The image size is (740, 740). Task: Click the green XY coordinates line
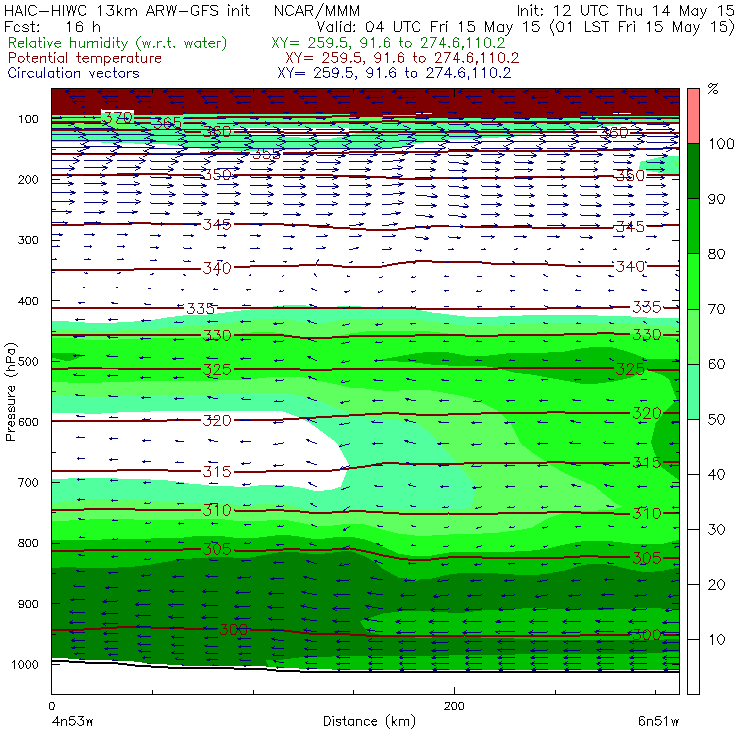tap(388, 43)
